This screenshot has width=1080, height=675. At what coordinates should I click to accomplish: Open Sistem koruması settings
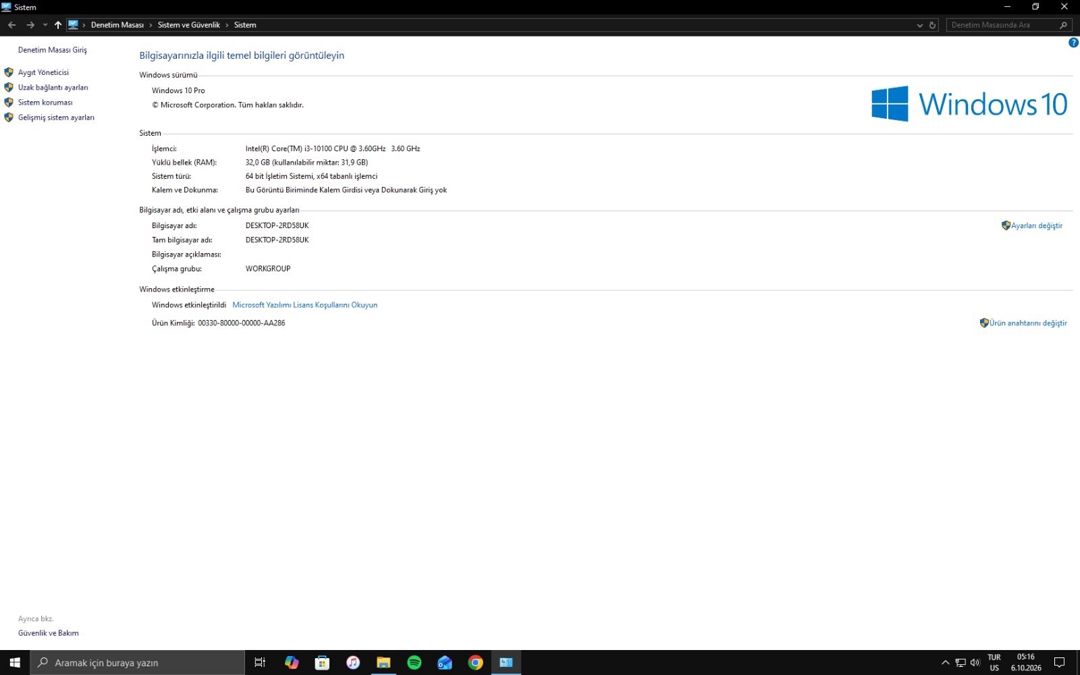point(45,103)
